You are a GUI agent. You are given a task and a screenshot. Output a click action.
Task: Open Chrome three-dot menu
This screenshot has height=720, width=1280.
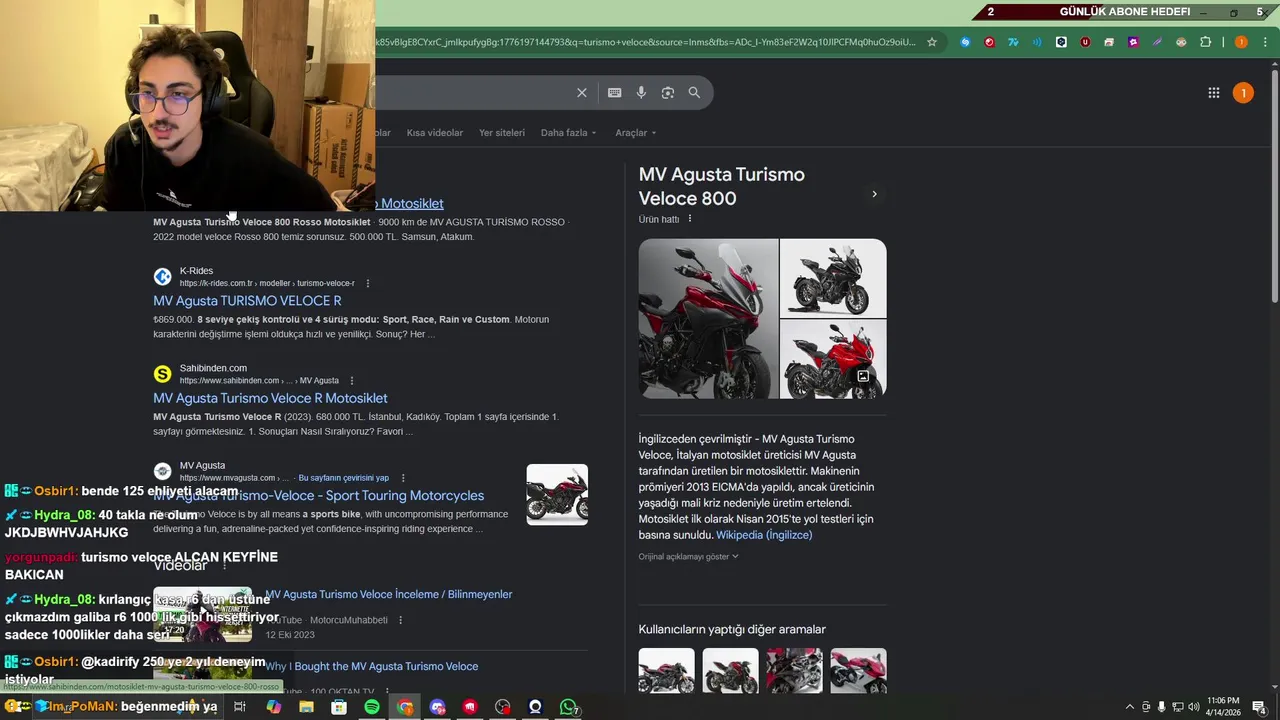(1265, 42)
